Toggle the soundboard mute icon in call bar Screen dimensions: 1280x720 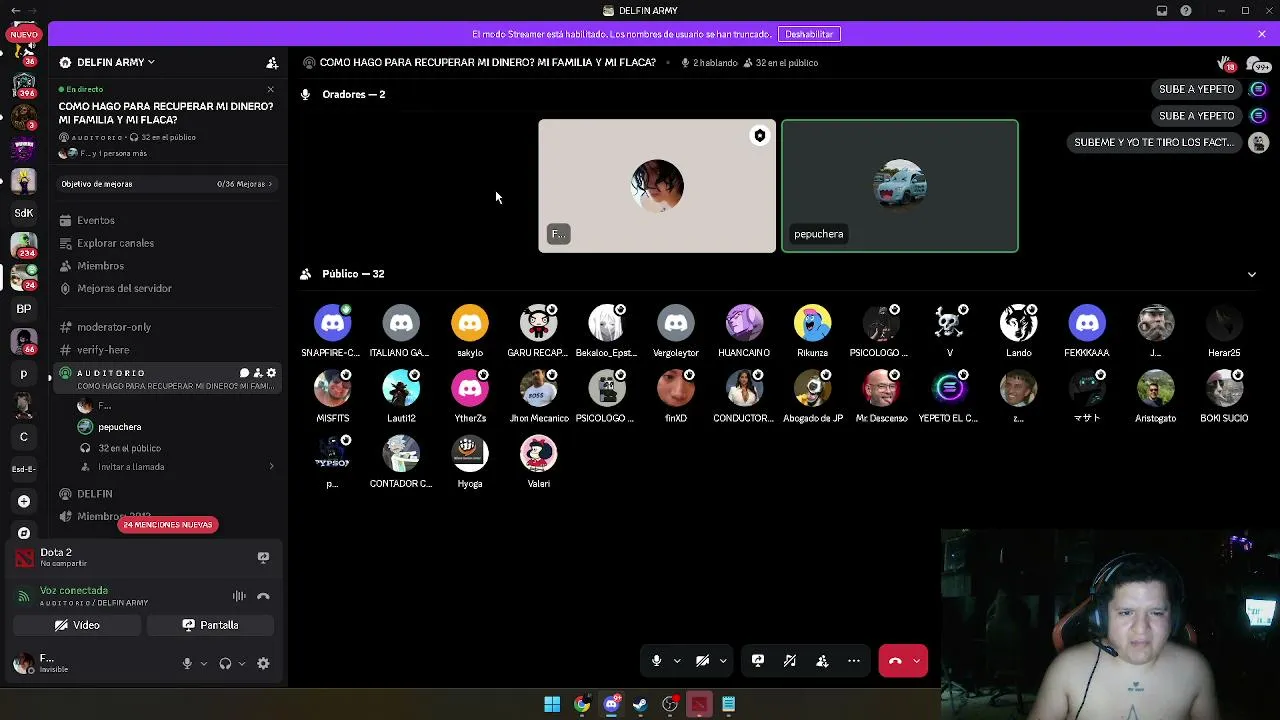click(790, 661)
